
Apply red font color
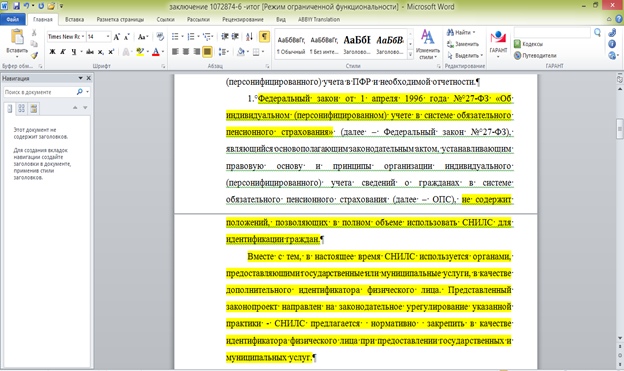(156, 52)
